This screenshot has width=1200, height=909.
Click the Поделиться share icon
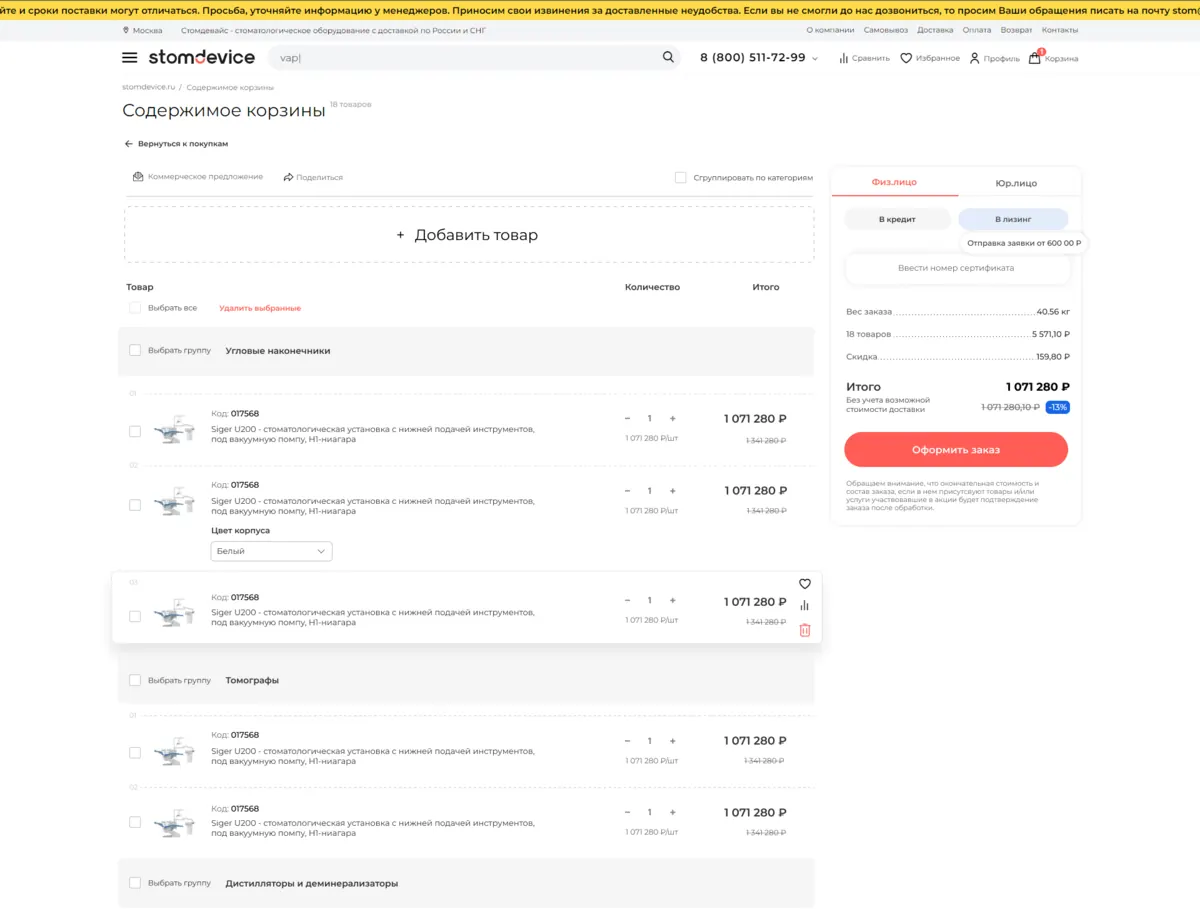288,177
